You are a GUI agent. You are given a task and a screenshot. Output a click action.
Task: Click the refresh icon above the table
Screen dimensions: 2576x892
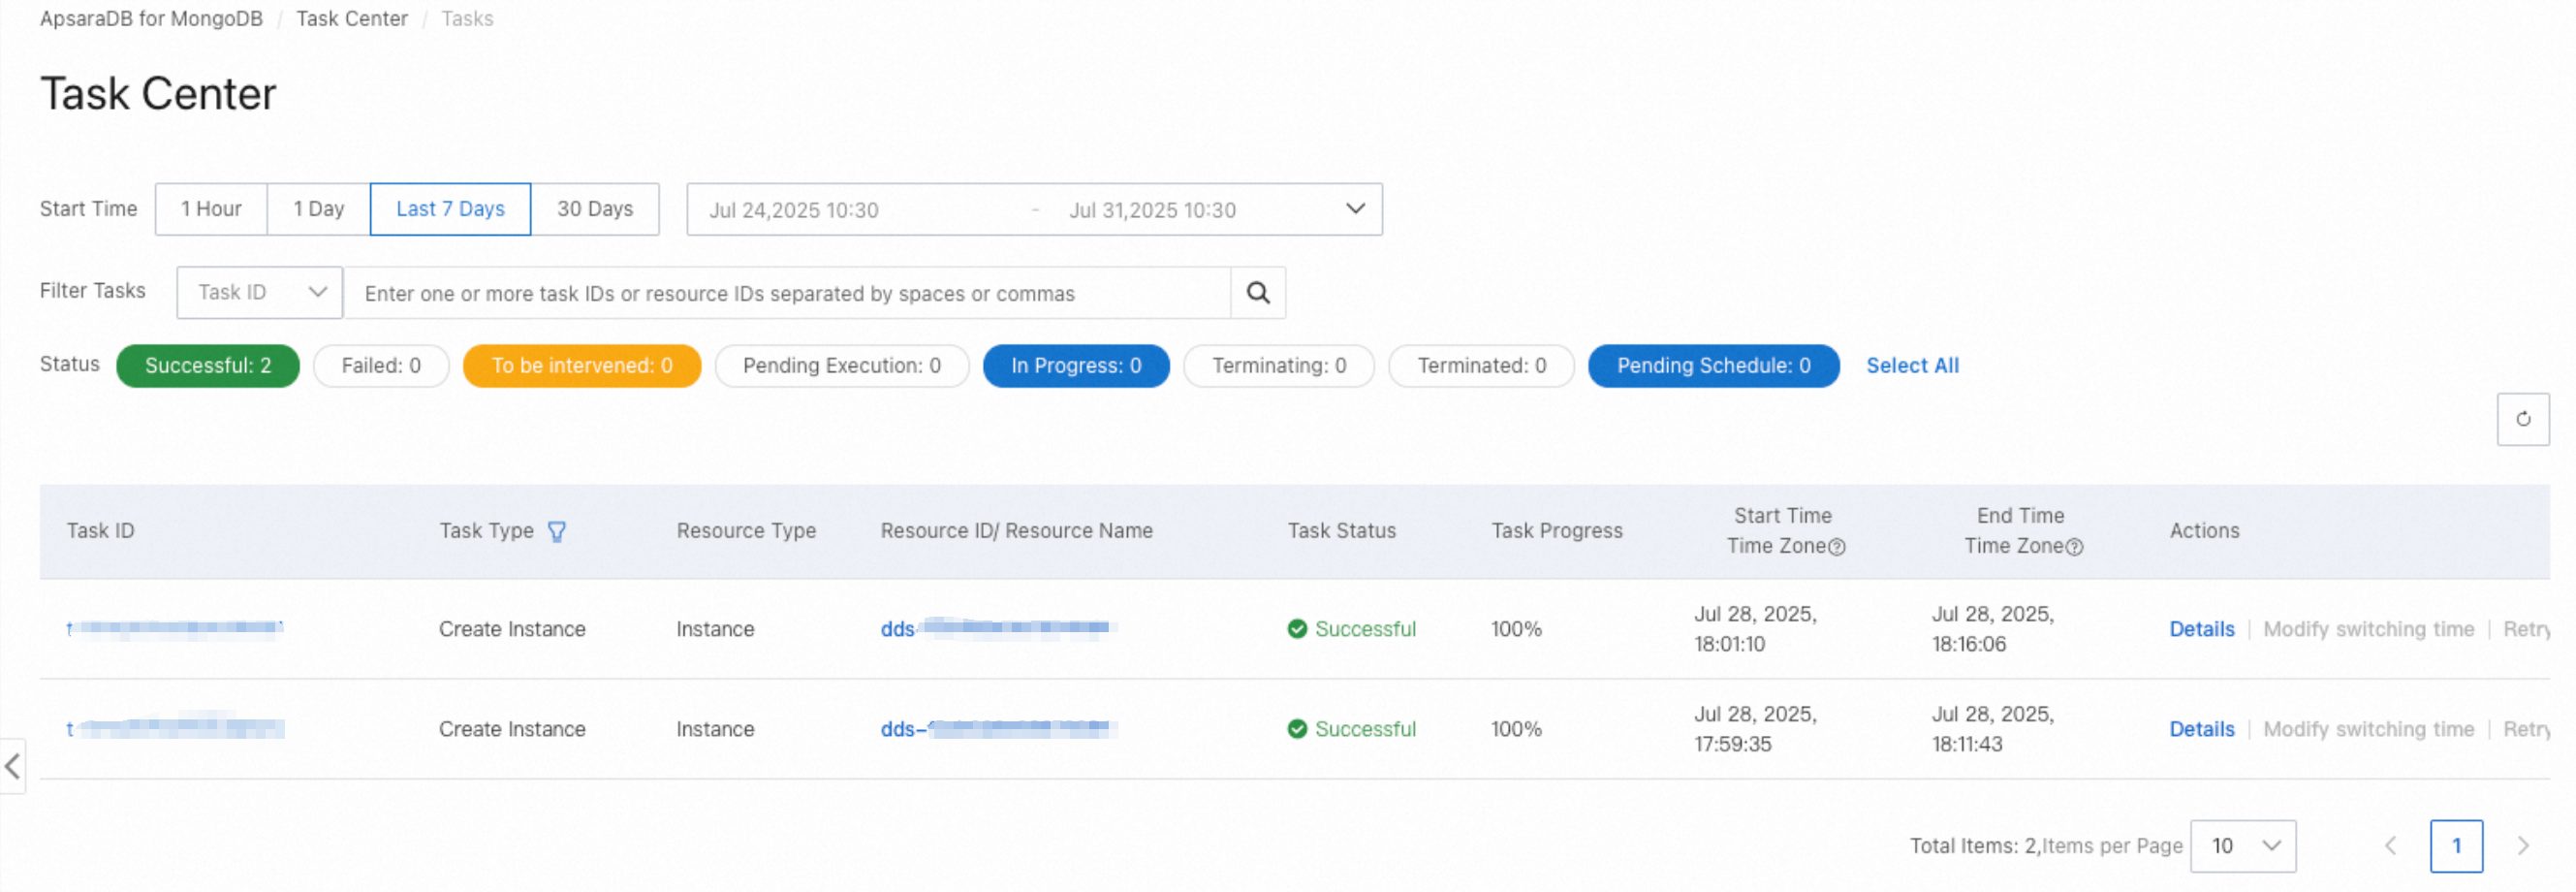[x=2522, y=419]
